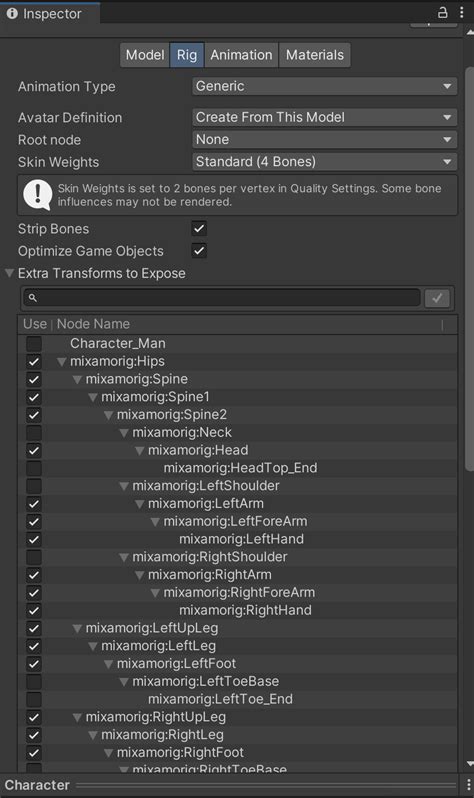Screen dimensions: 474x798
Task: Switch to the Model tab
Action: point(145,55)
